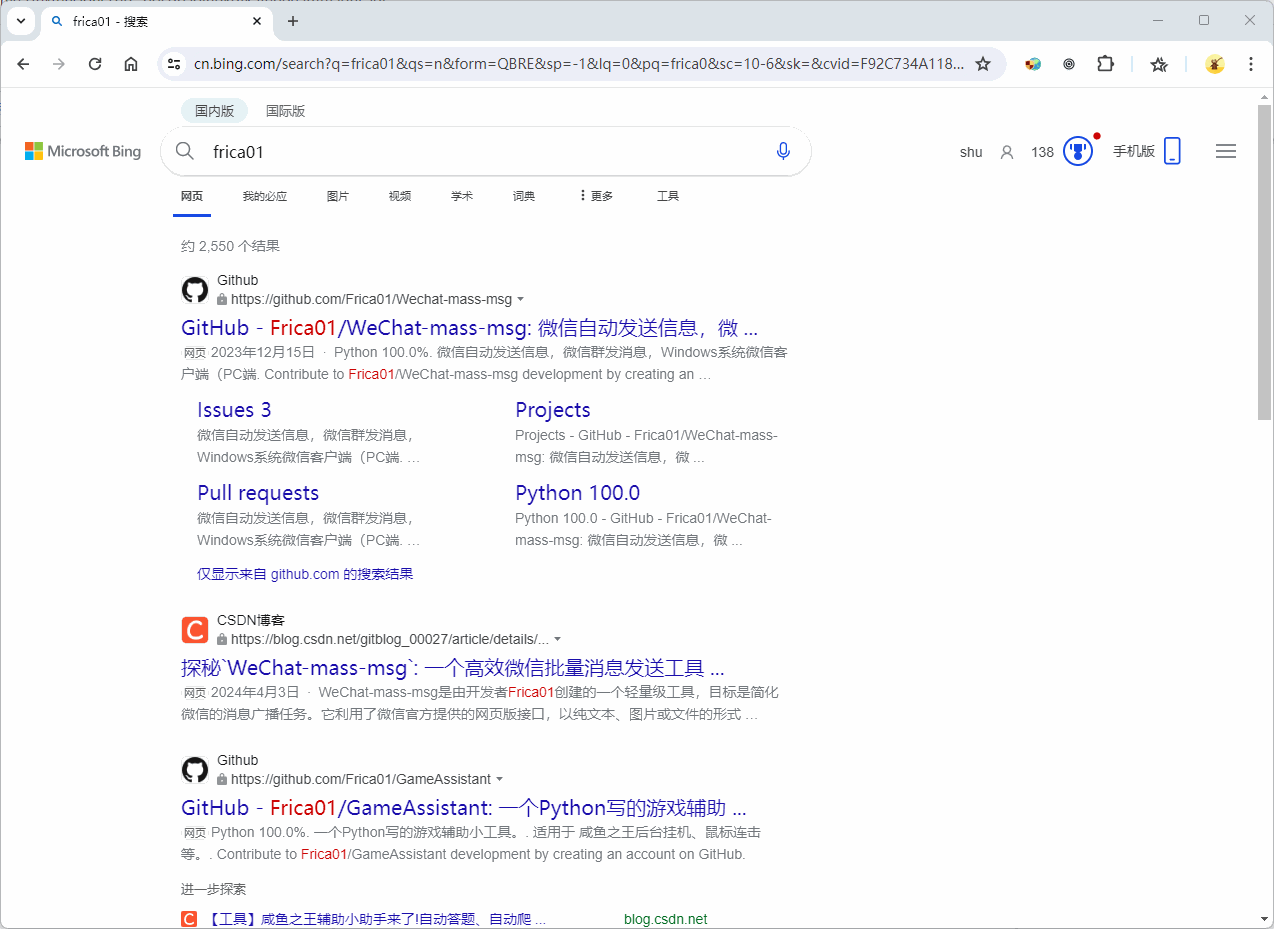Viewport: 1274px width, 929px height.
Task: Click 仅显示来自 github.com 的搜索结果
Action: [x=305, y=574]
